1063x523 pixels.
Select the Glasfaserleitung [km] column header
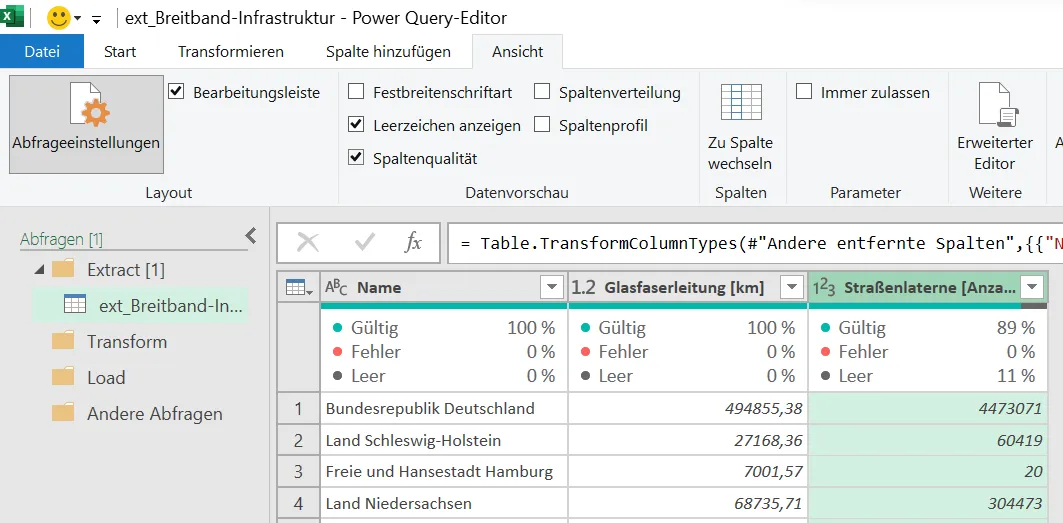(x=688, y=288)
